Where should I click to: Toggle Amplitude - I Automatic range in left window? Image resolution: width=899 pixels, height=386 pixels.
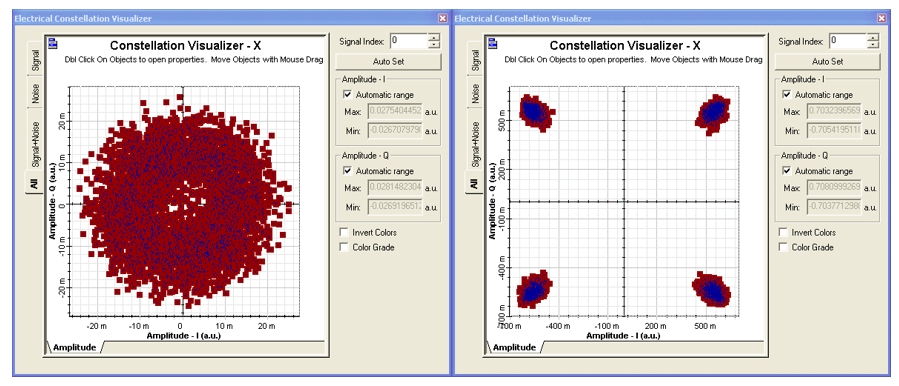(346, 95)
